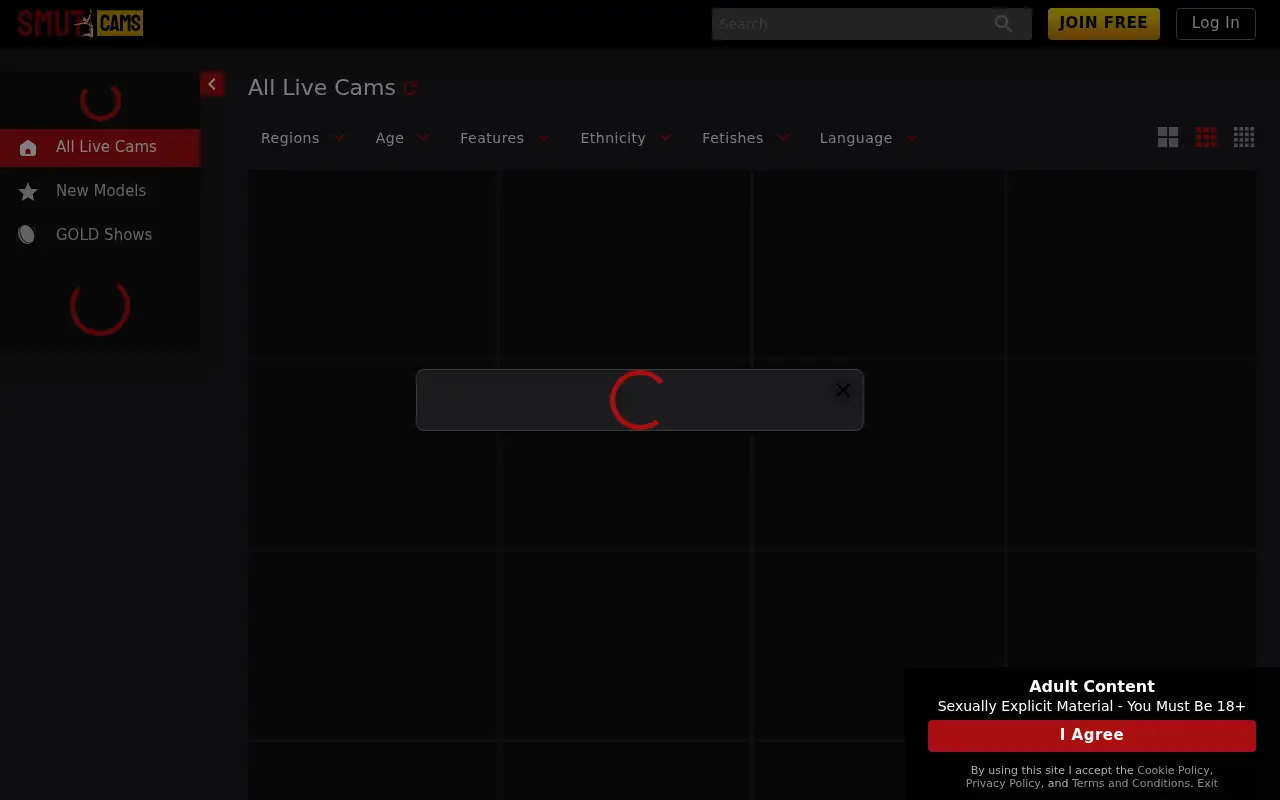Switch to medium grid view
This screenshot has width=1280, height=800.
1206,137
